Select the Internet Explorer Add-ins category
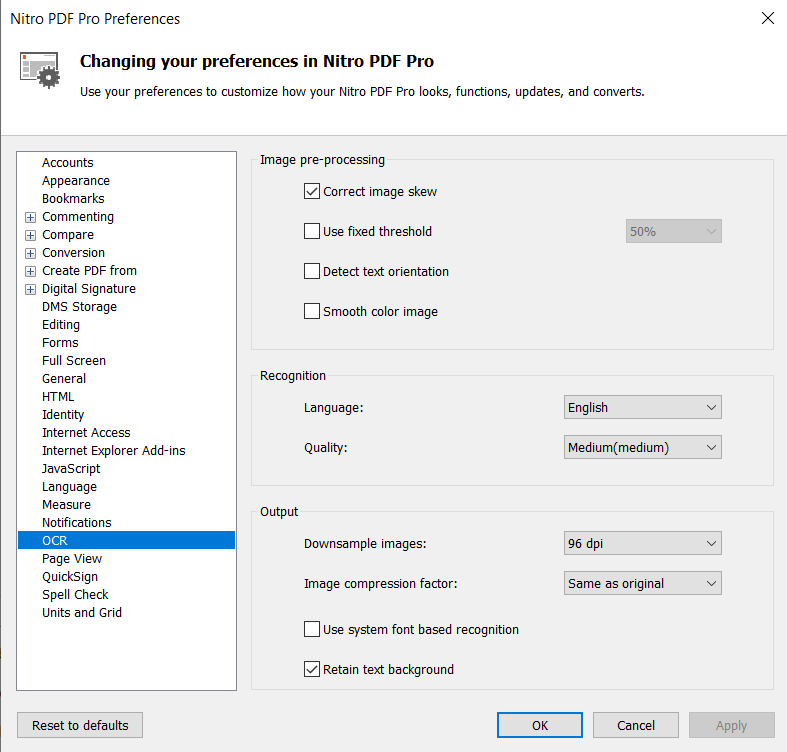This screenshot has width=787, height=752. pos(113,451)
